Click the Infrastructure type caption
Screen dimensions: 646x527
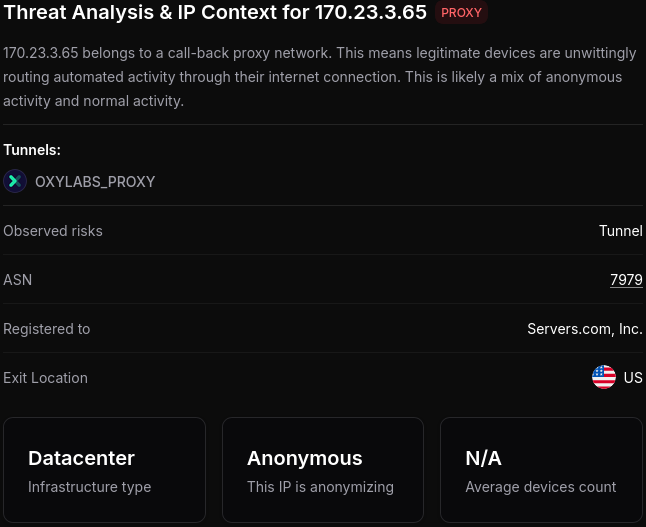point(89,487)
